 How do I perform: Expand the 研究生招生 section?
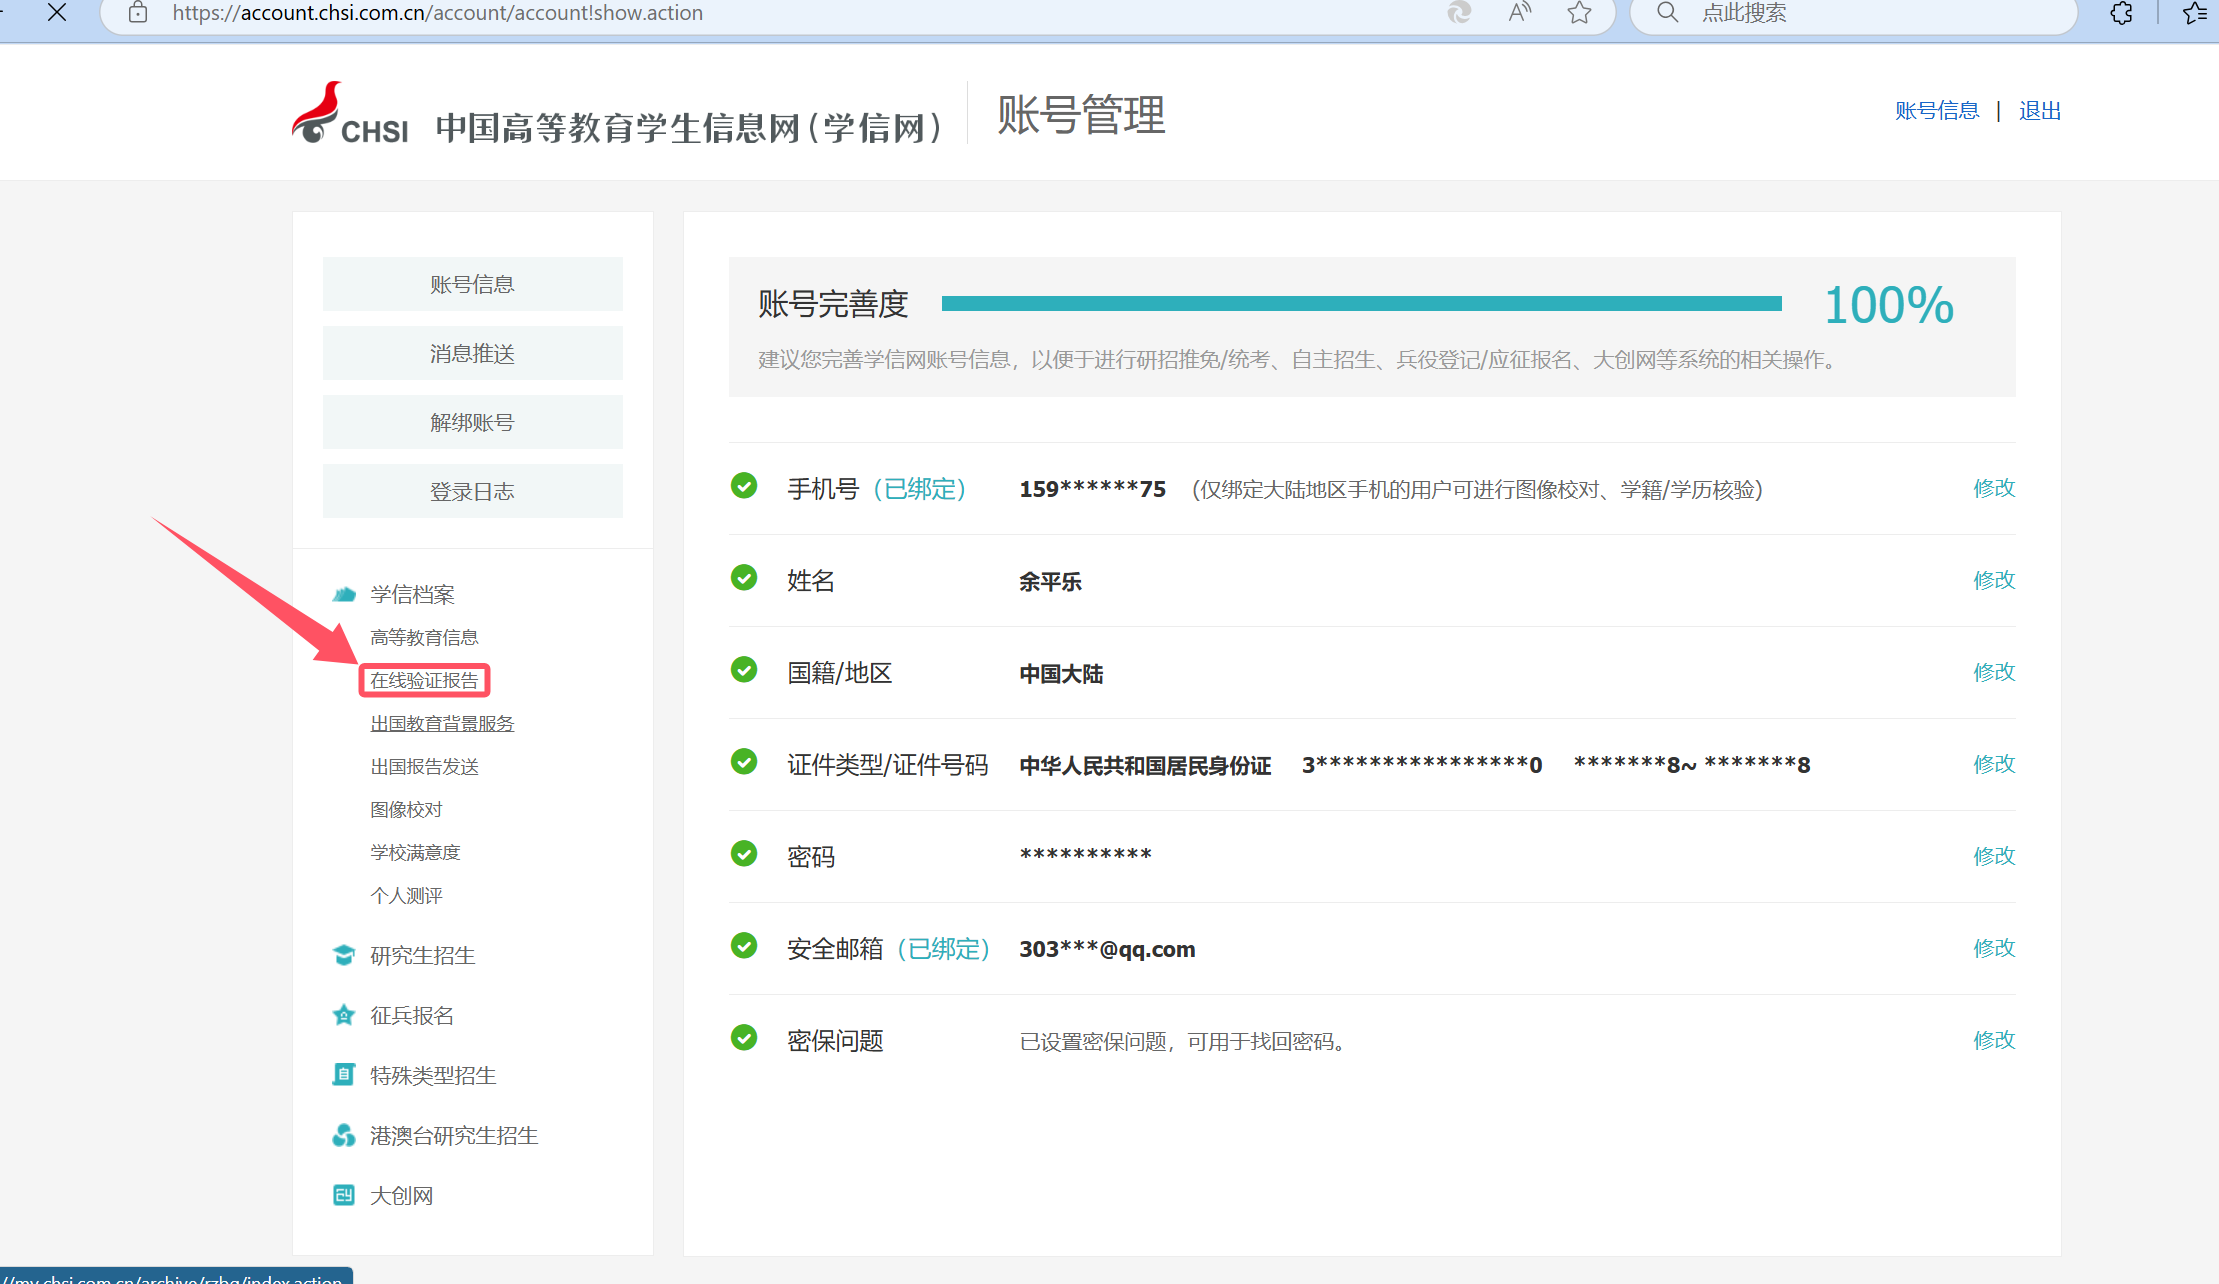pos(422,955)
